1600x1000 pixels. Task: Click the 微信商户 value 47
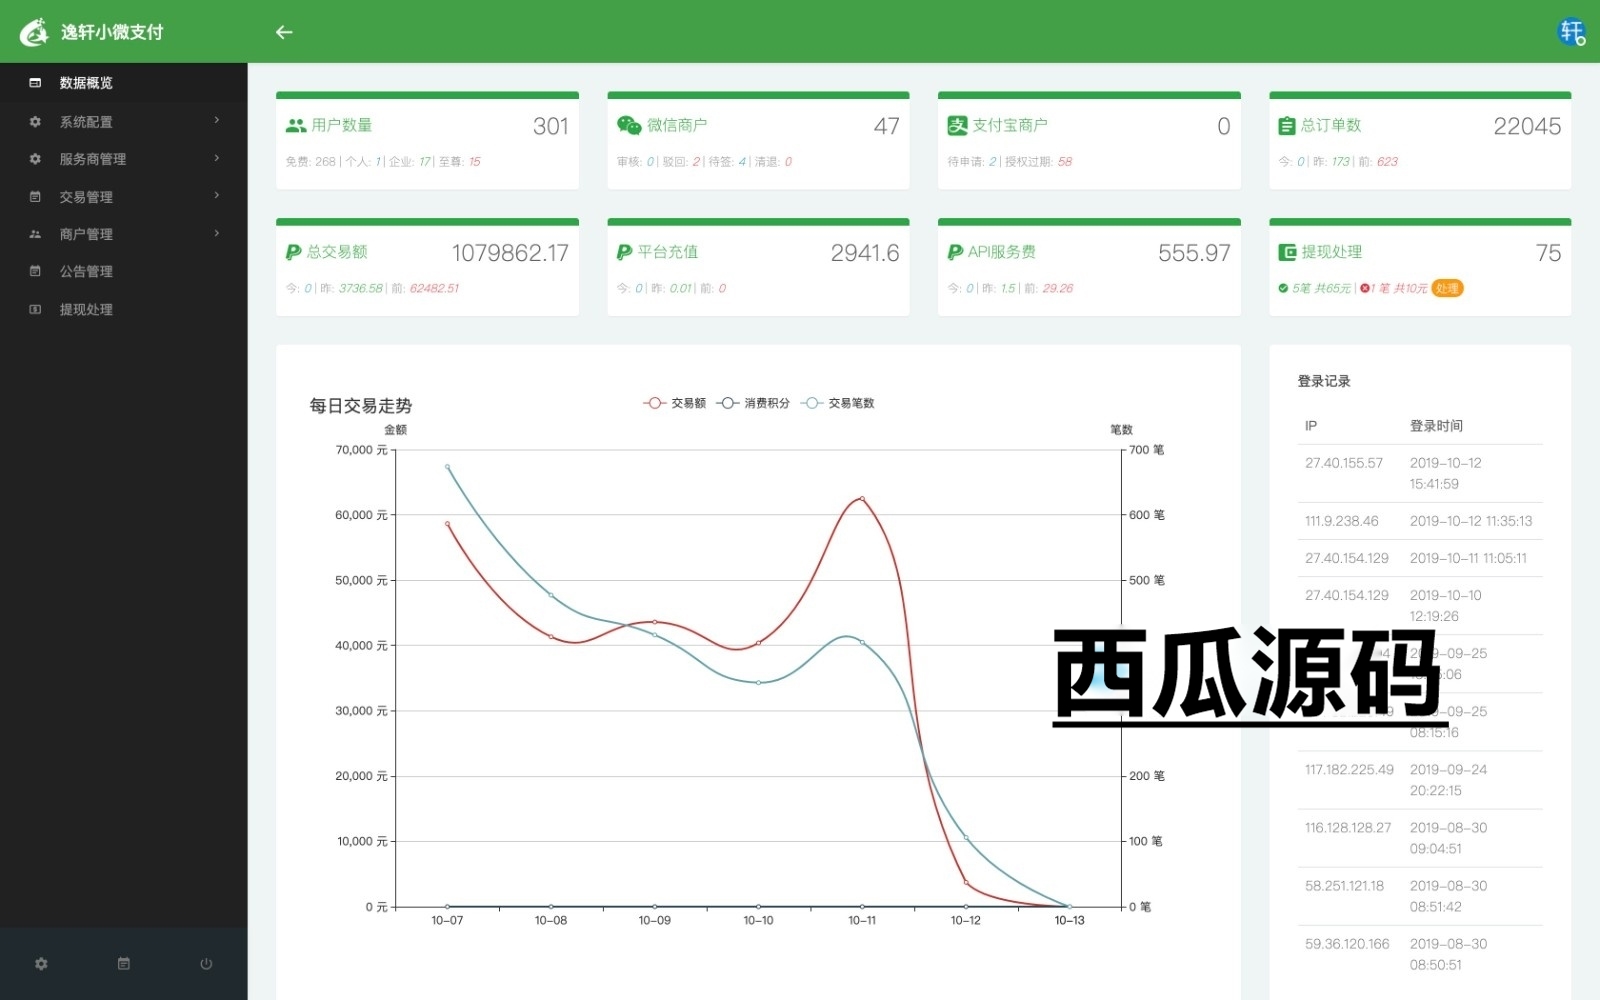pyautogui.click(x=887, y=126)
